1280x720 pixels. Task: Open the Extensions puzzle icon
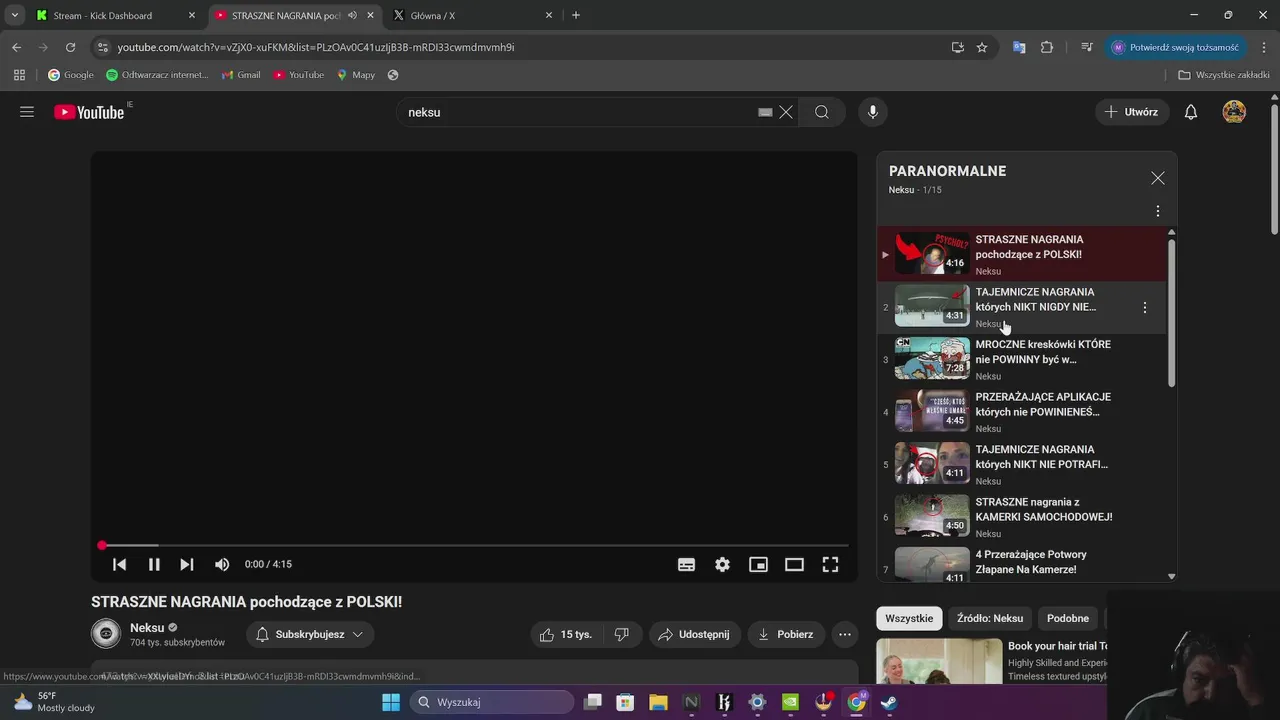(1047, 47)
